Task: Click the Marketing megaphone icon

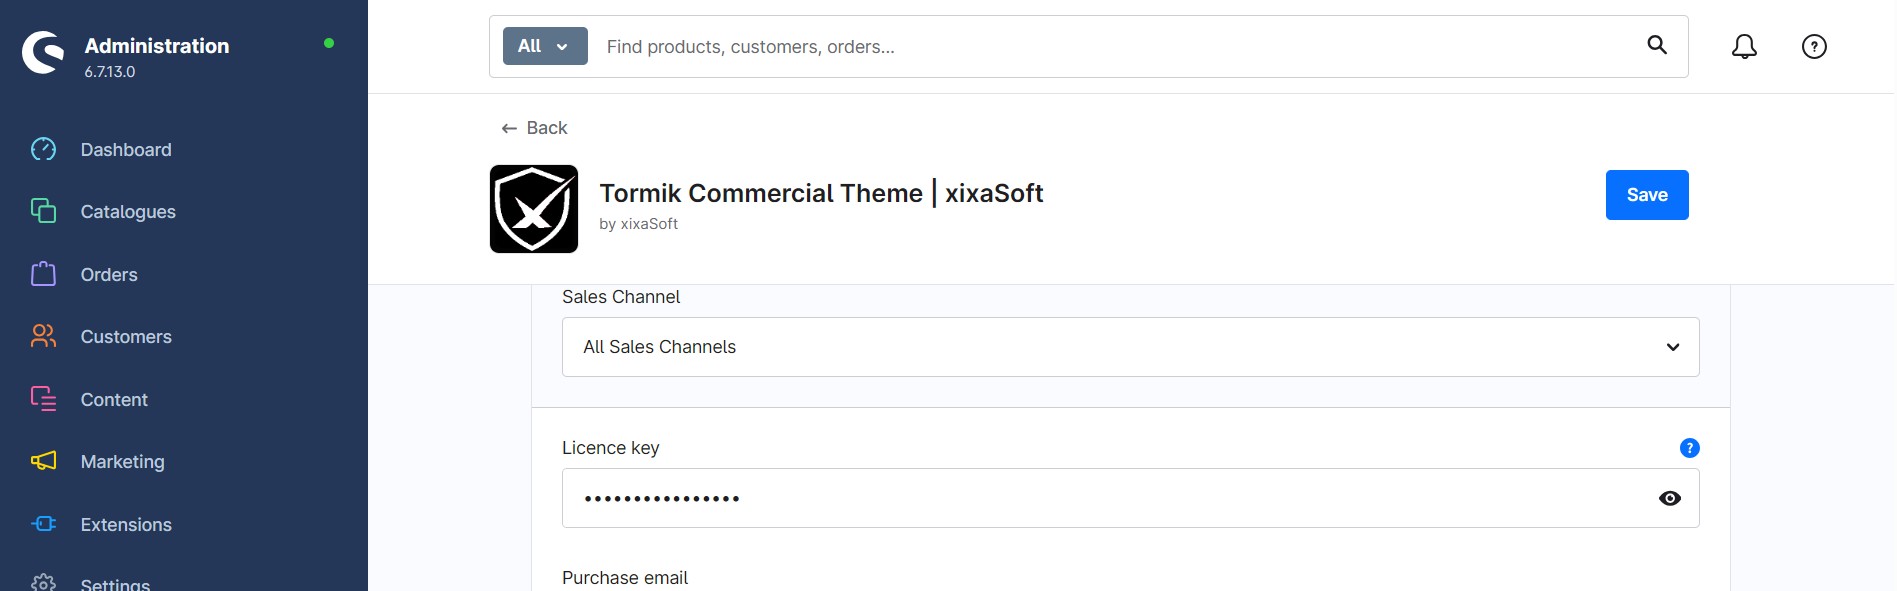Action: [x=43, y=461]
